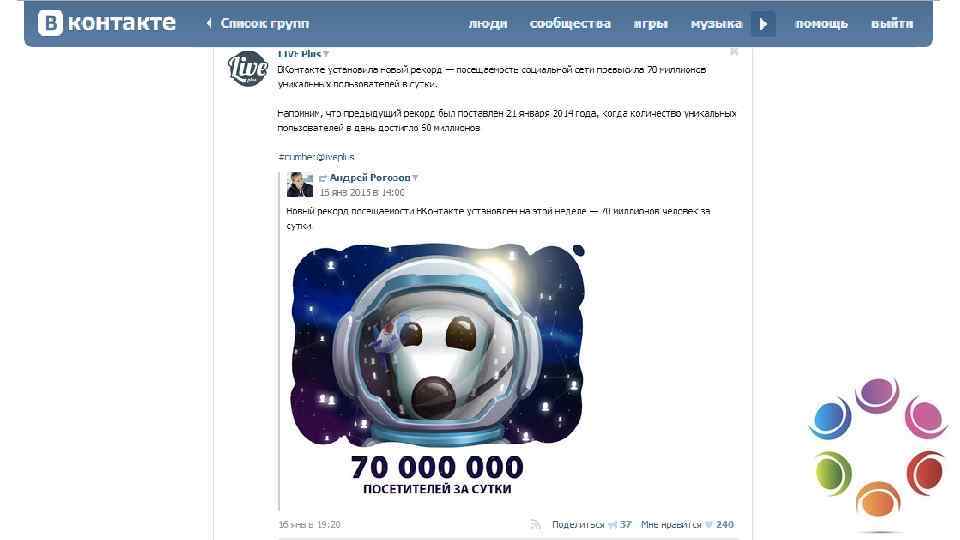Expand the dropdown arrow next to Live Plus
This screenshot has width=960, height=540.
click(x=326, y=54)
